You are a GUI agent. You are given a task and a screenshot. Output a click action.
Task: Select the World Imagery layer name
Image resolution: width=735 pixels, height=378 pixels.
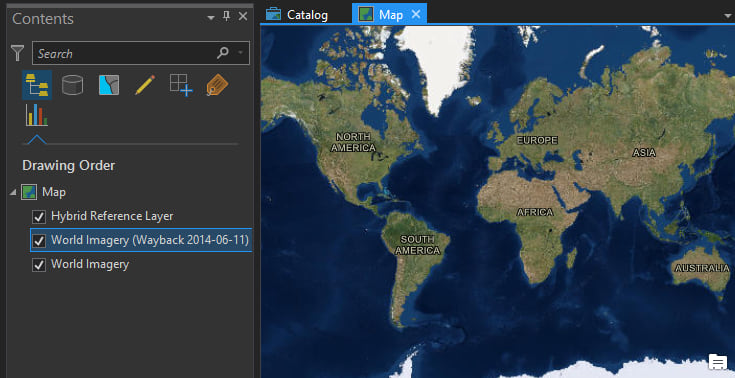tap(90, 265)
